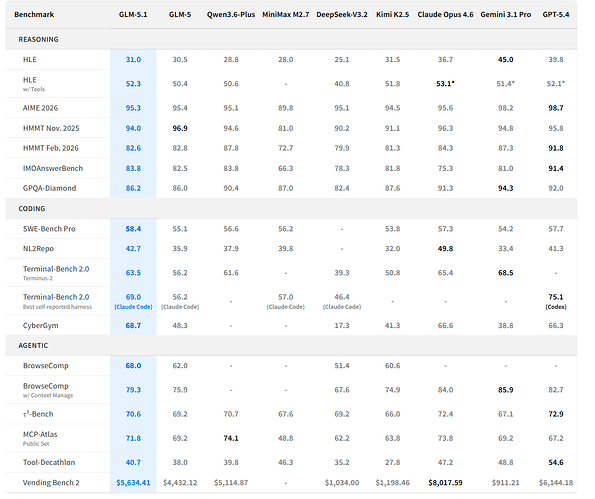Click the DeepSeek-V3.2 column header
Screen dimensions: 595x499
point(342,14)
